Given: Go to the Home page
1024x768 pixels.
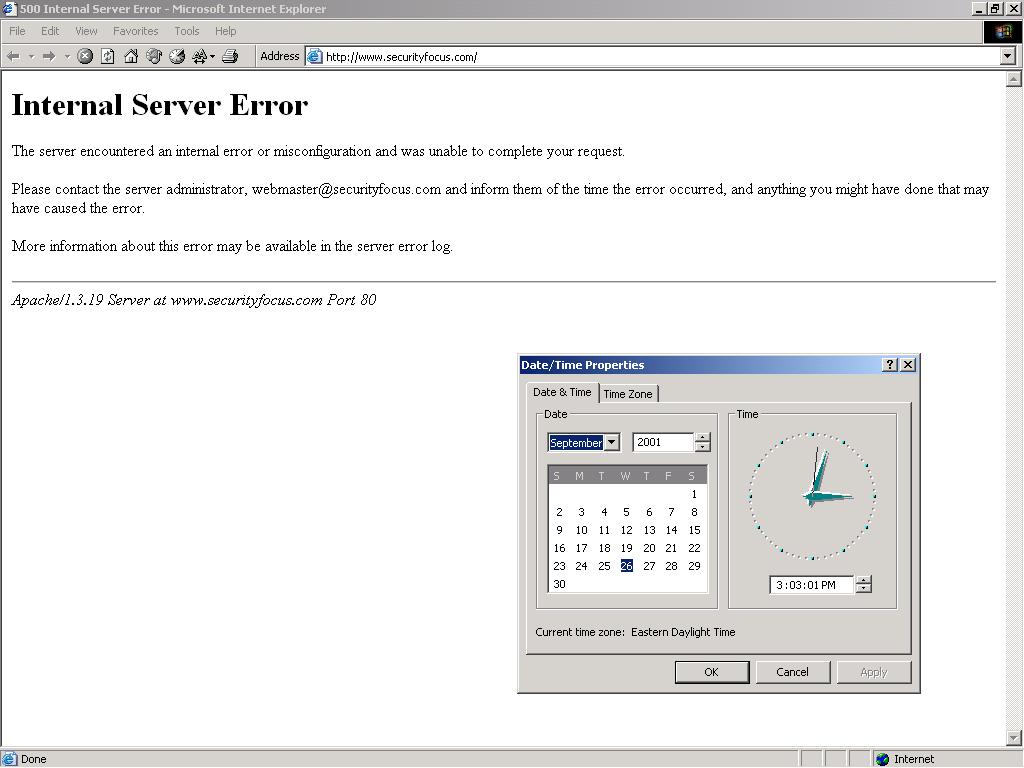Looking at the screenshot, I should (131, 56).
